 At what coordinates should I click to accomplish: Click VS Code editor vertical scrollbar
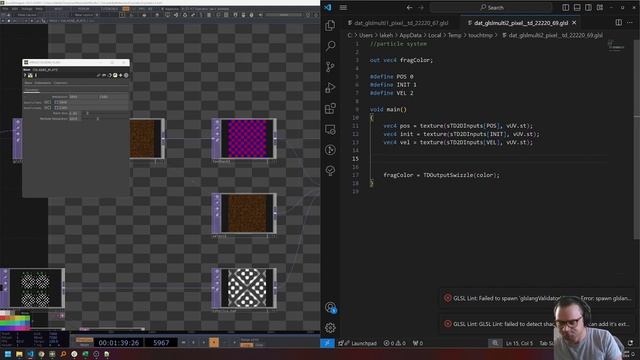(x=636, y=140)
